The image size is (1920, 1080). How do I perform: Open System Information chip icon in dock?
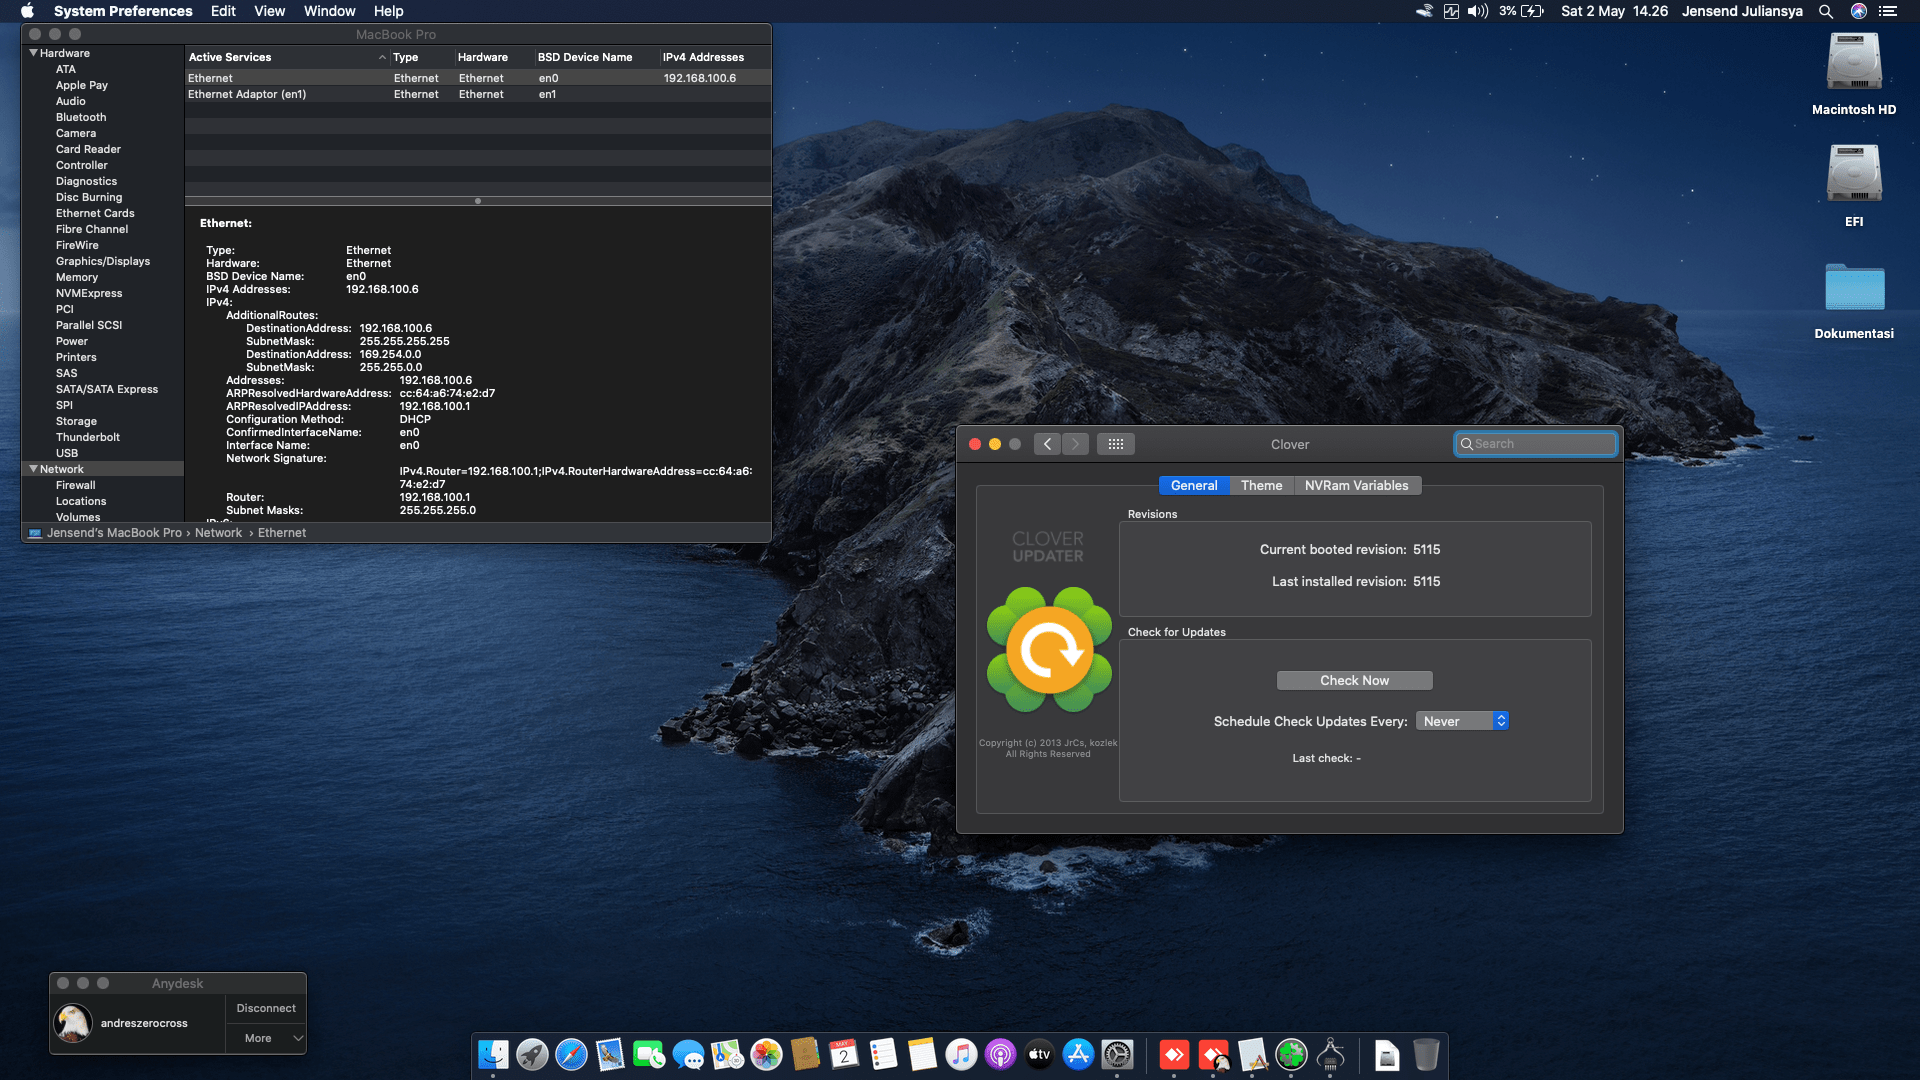point(1330,1054)
